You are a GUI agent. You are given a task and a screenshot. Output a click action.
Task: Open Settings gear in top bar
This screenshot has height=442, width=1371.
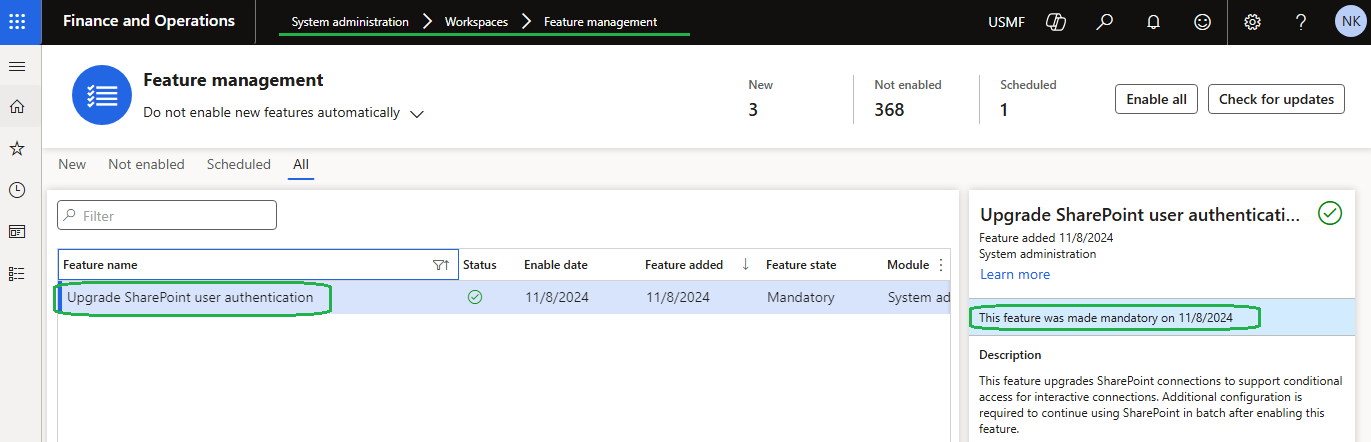1252,22
